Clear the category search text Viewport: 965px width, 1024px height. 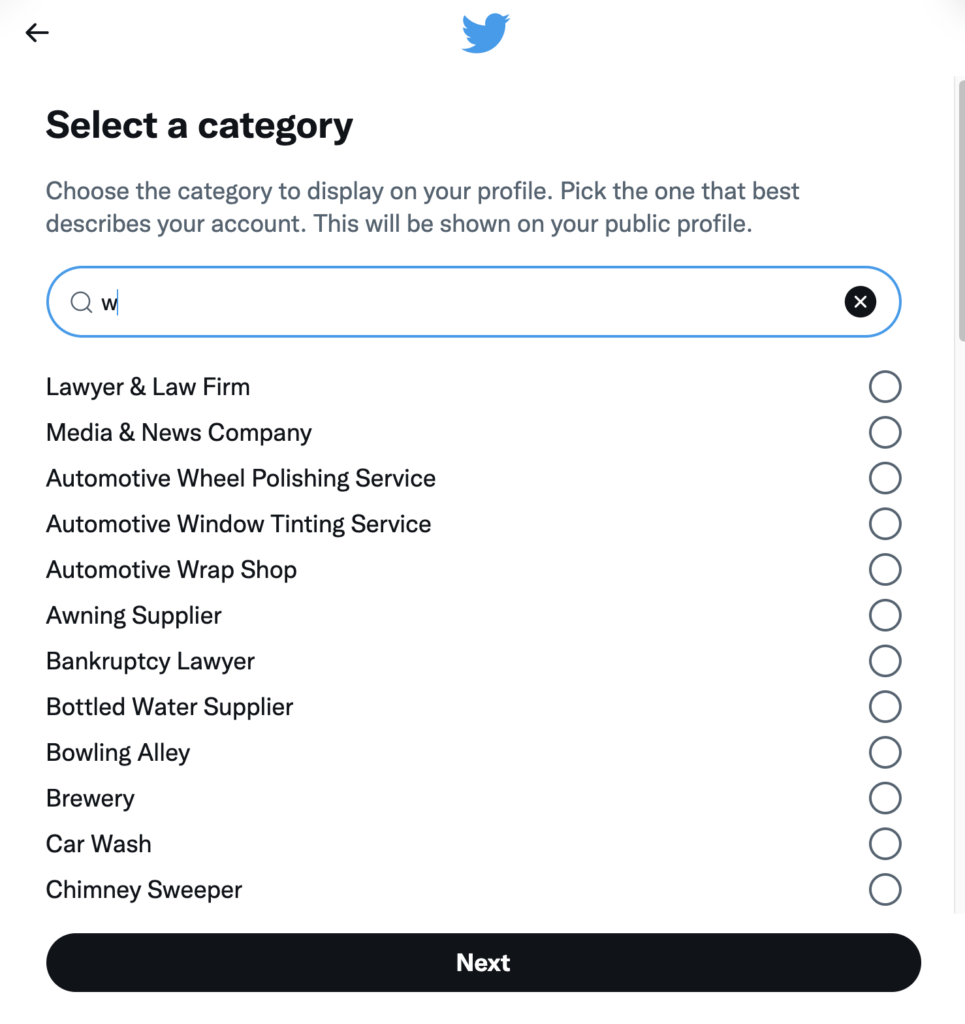tap(860, 301)
